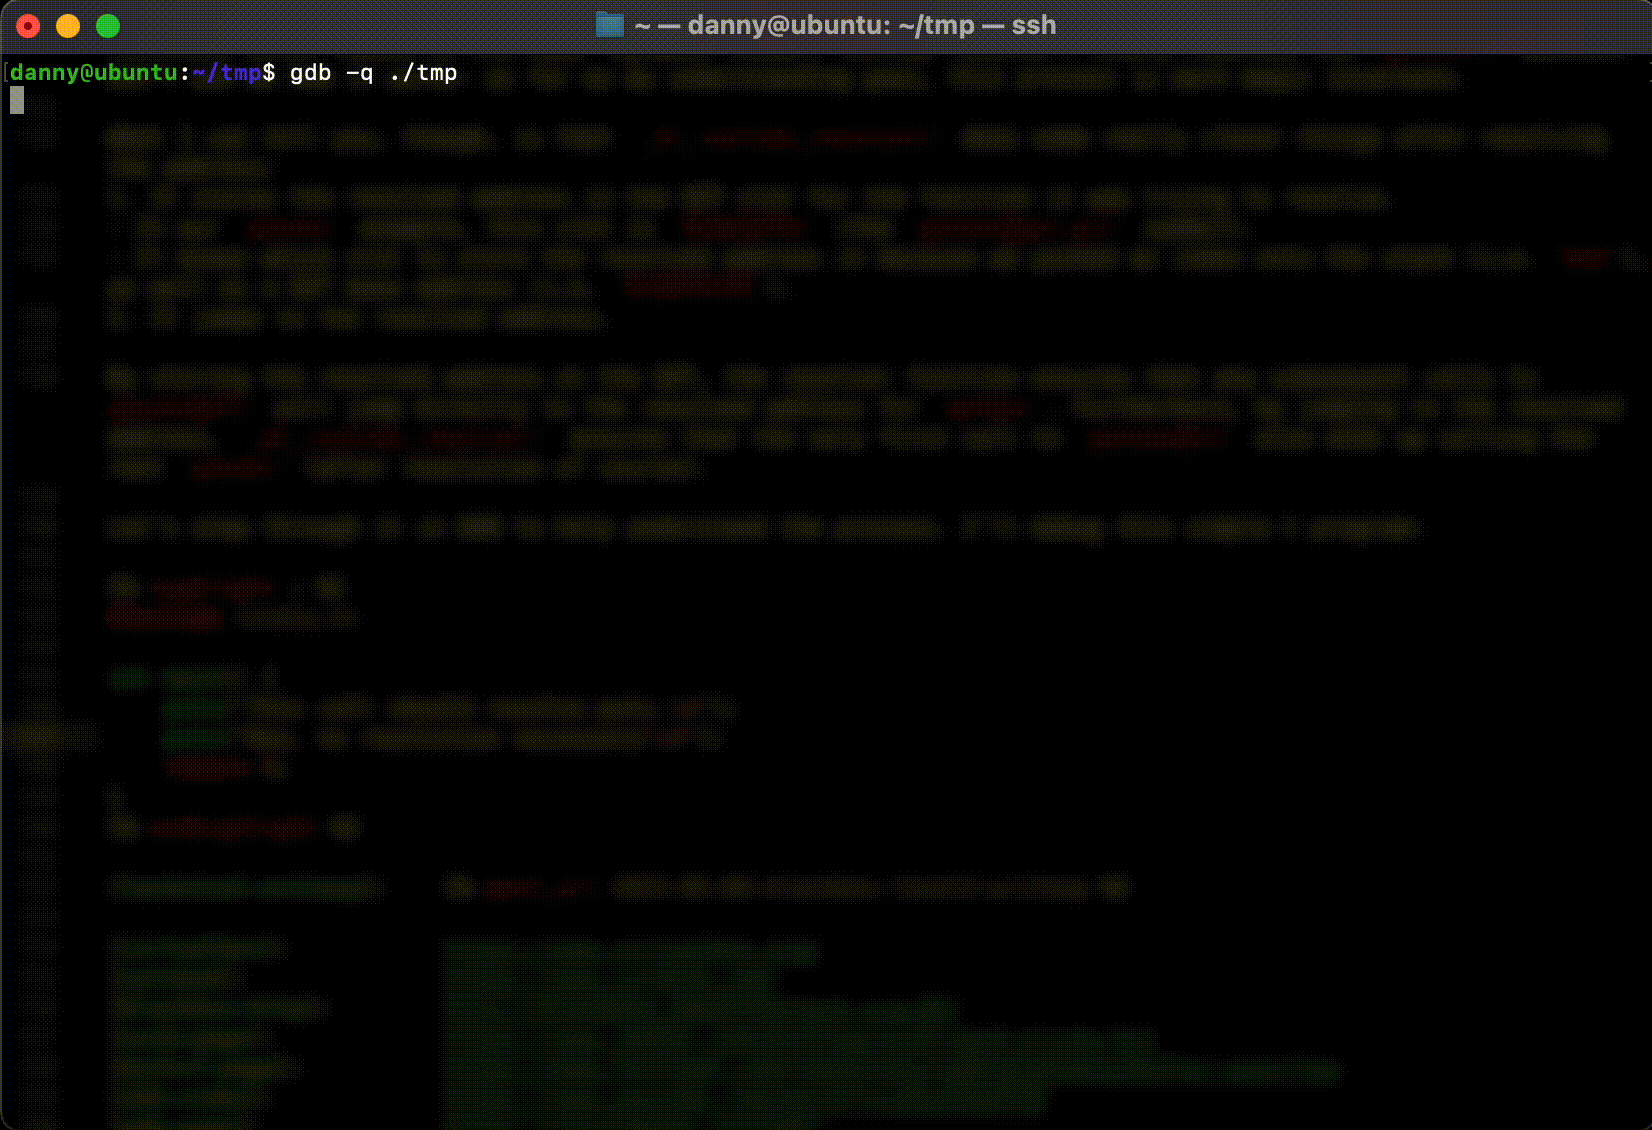Maximize the terminal with the green button

108,26
